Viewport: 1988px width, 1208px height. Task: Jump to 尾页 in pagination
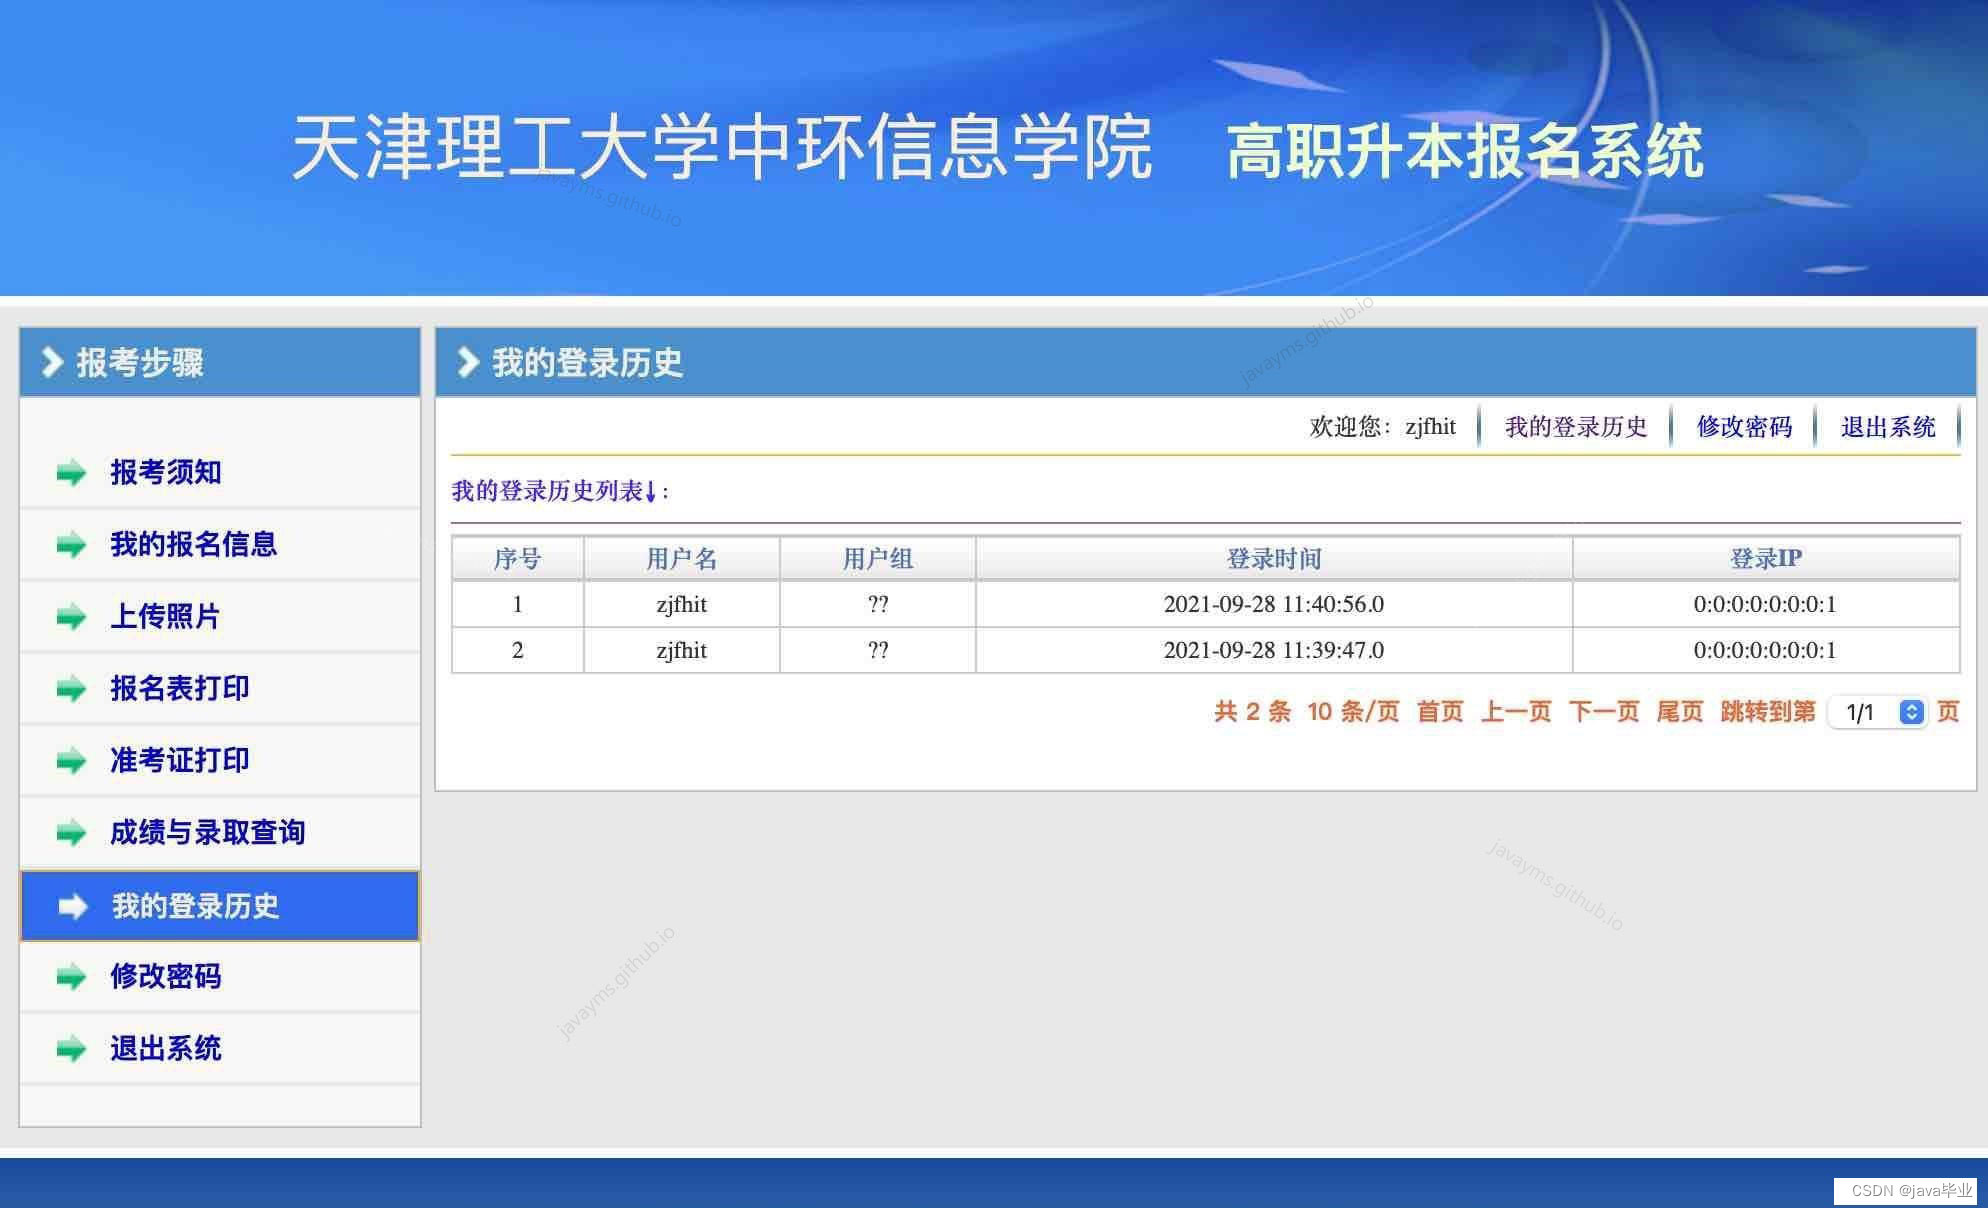(1679, 712)
